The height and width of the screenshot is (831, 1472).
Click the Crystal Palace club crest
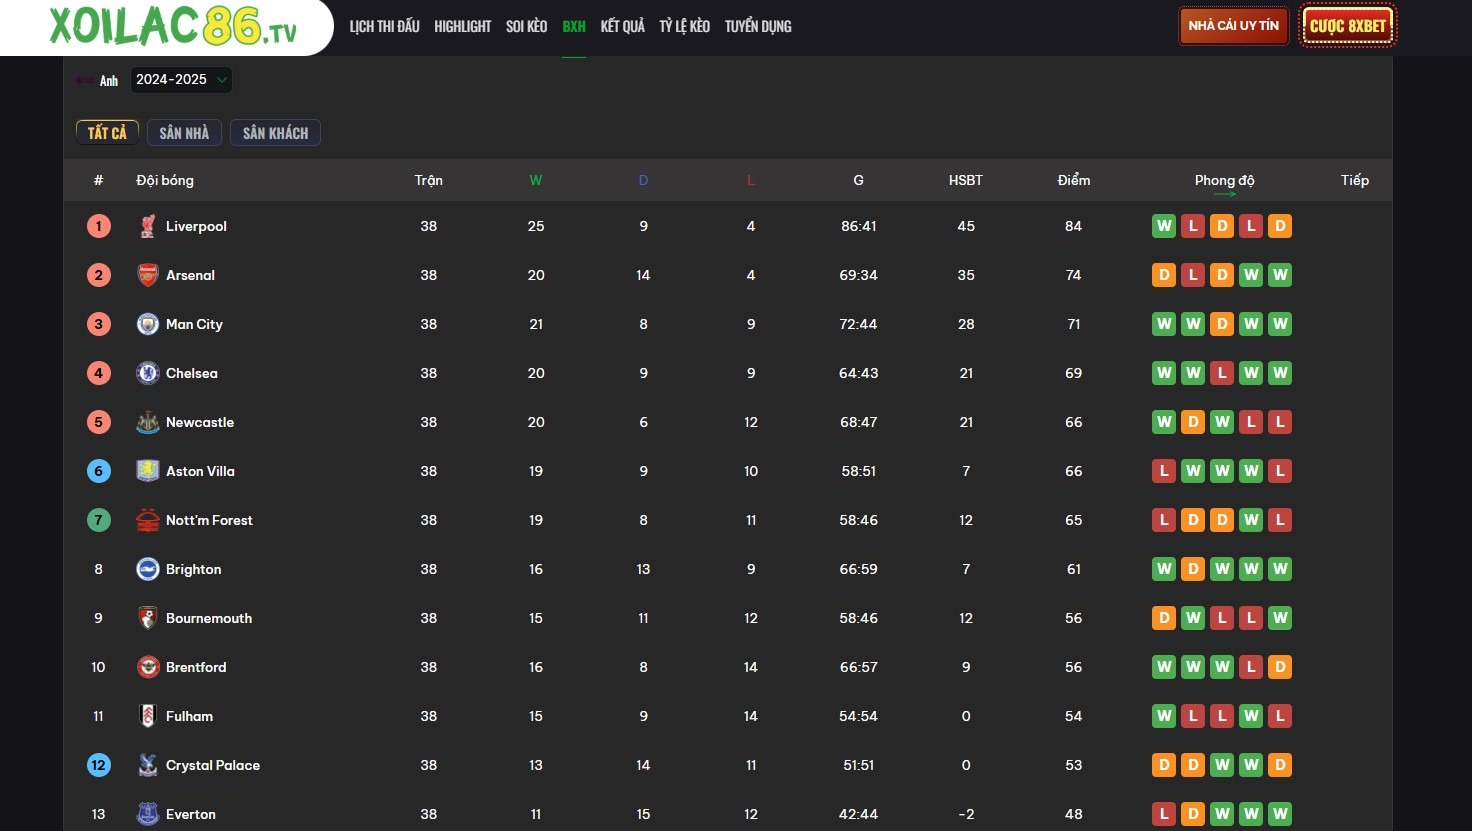click(x=148, y=765)
